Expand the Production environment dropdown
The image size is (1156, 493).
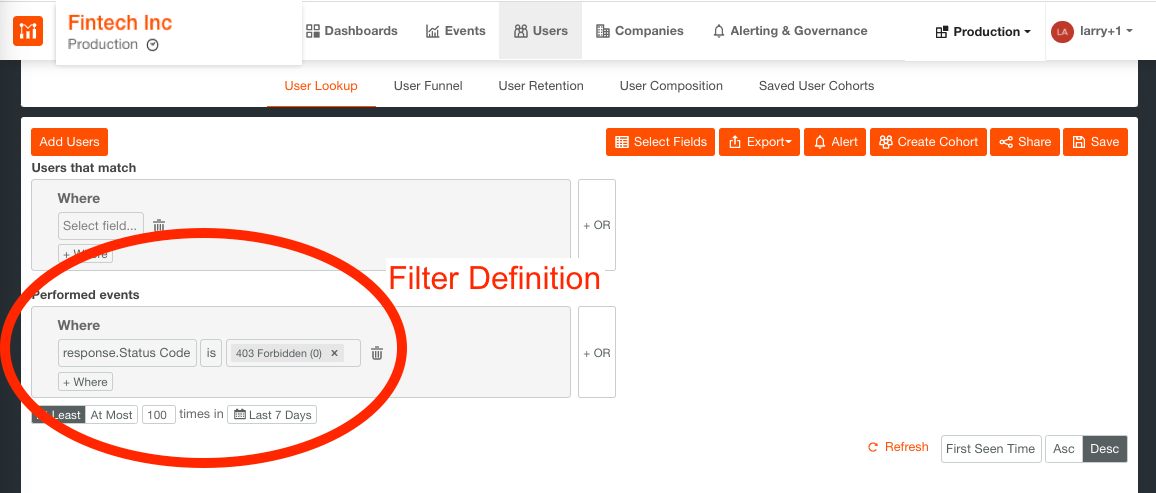coord(983,32)
